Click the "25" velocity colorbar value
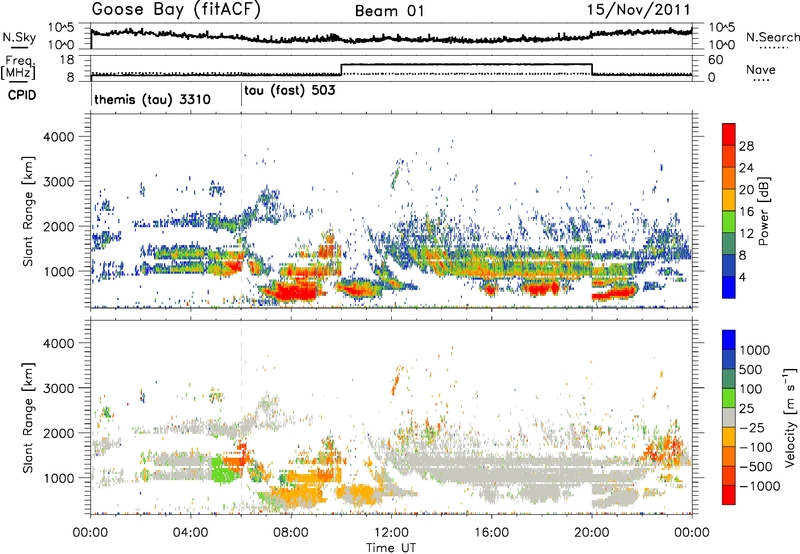This screenshot has width=800, height=554. [746, 409]
